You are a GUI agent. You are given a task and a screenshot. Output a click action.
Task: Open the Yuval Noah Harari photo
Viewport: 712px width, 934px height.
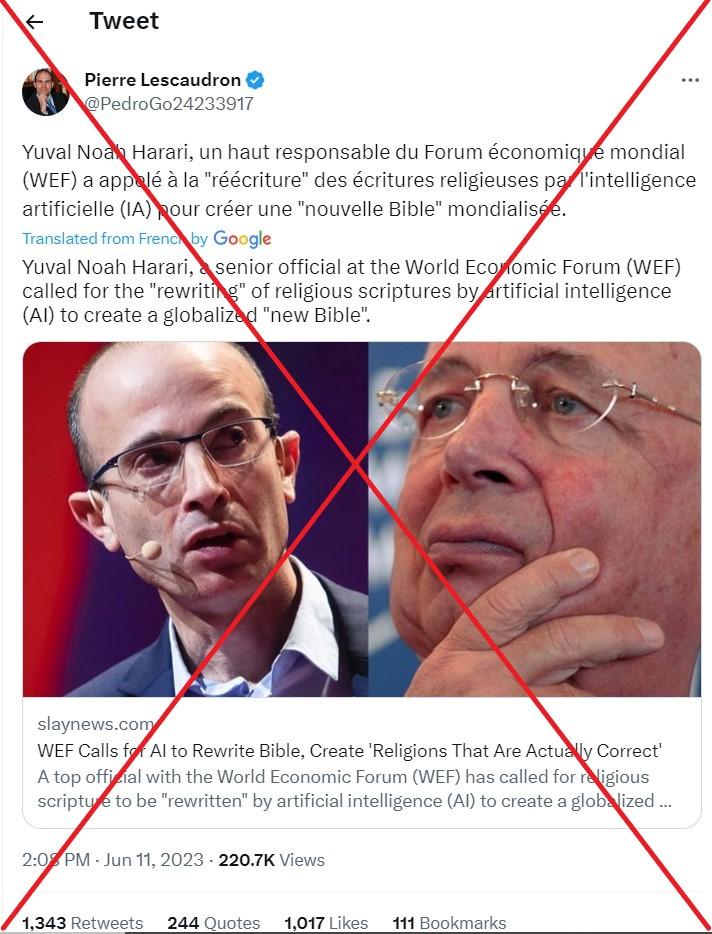[195, 519]
